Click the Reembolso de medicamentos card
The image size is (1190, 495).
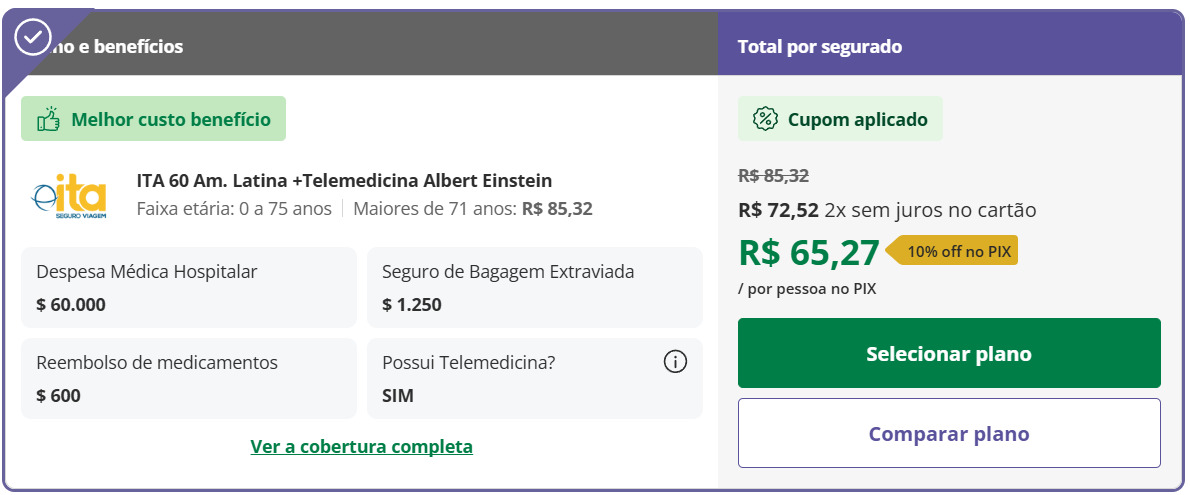pos(189,378)
